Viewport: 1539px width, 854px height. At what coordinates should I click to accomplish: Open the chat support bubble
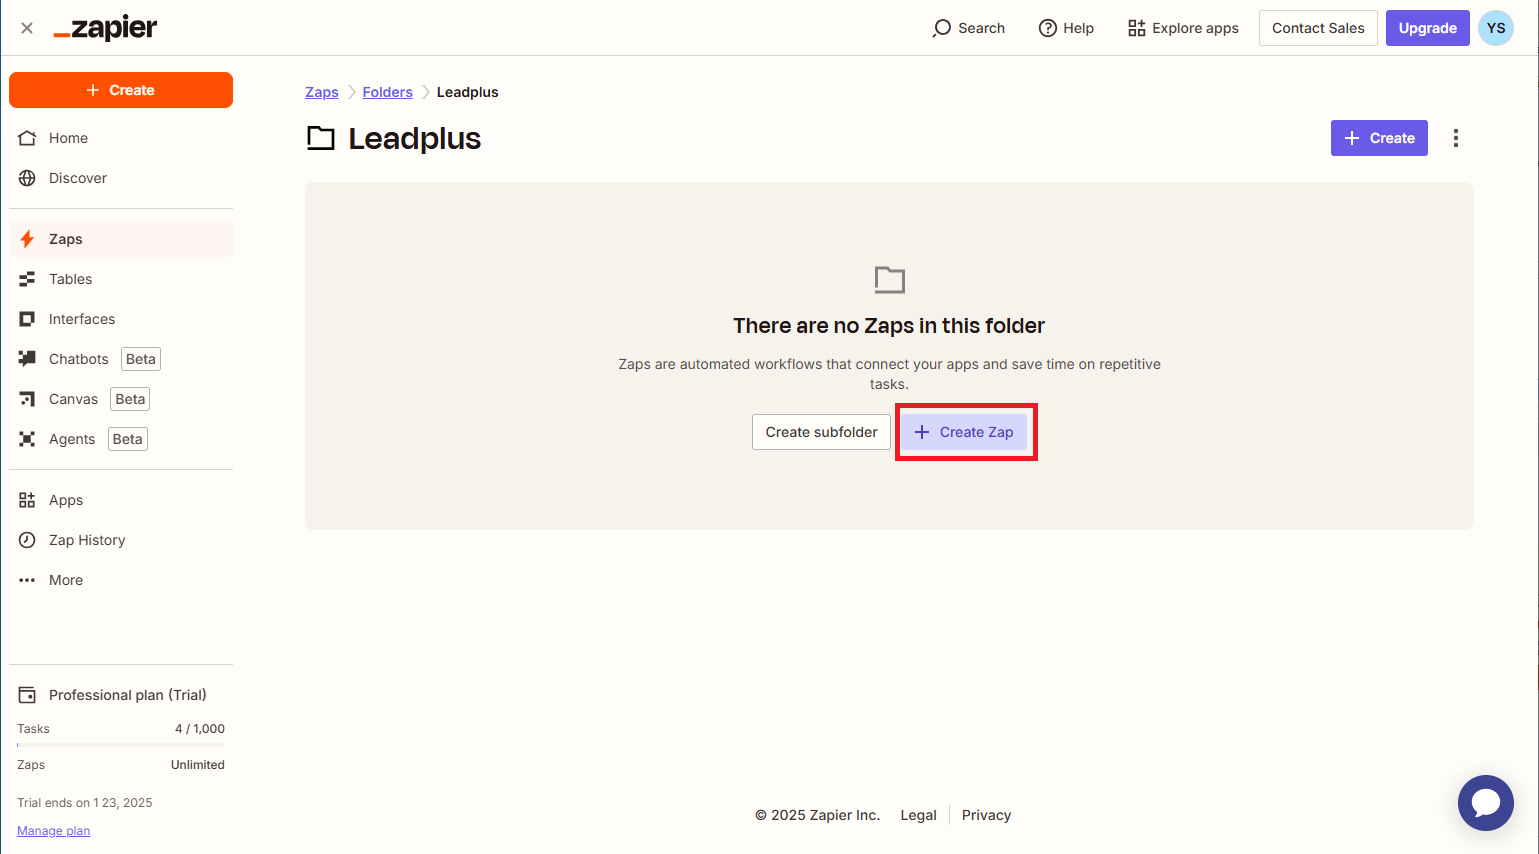pyautogui.click(x=1486, y=803)
